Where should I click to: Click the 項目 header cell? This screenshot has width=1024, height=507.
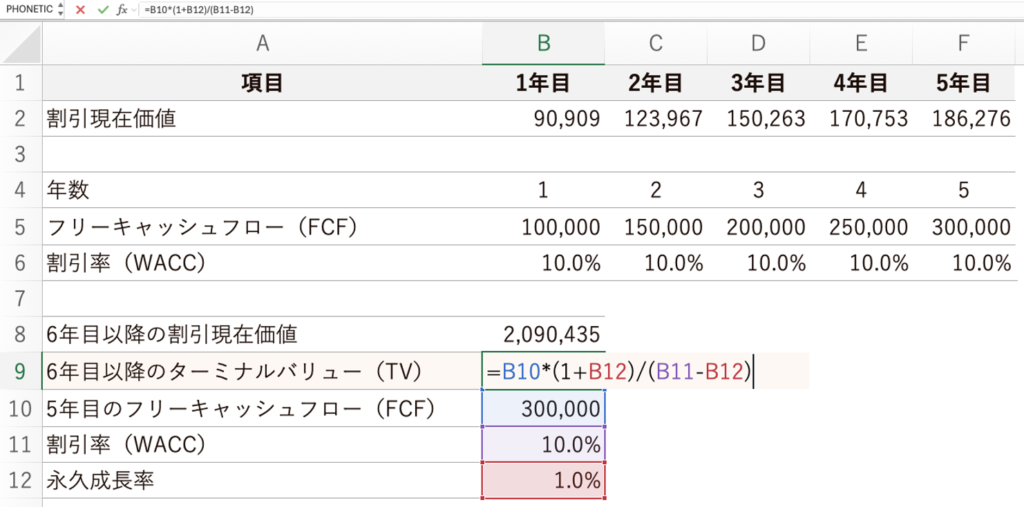pos(262,83)
